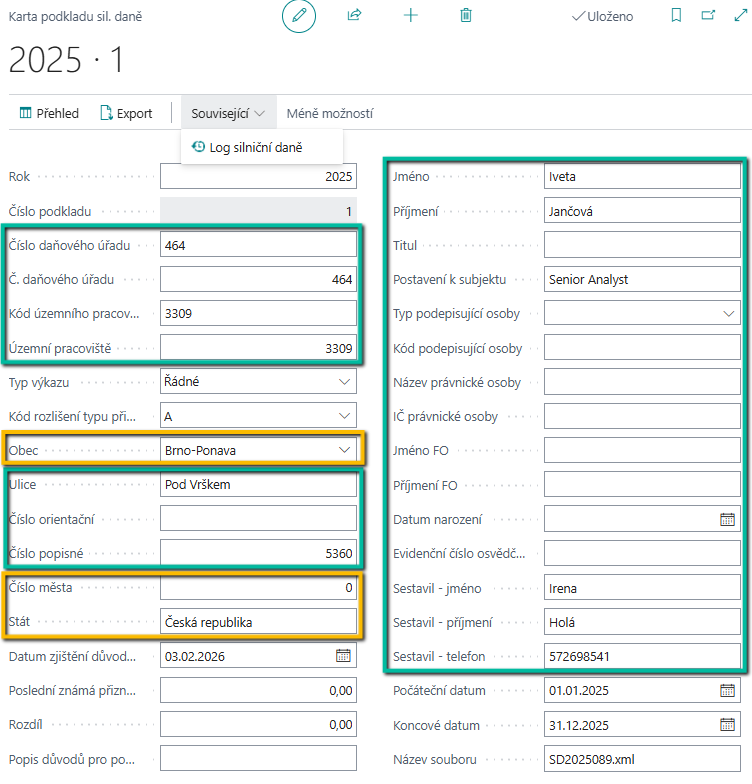This screenshot has width=752, height=784.
Task: Expand the Obec dropdown with Brno-Ponava
Action: tap(345, 450)
